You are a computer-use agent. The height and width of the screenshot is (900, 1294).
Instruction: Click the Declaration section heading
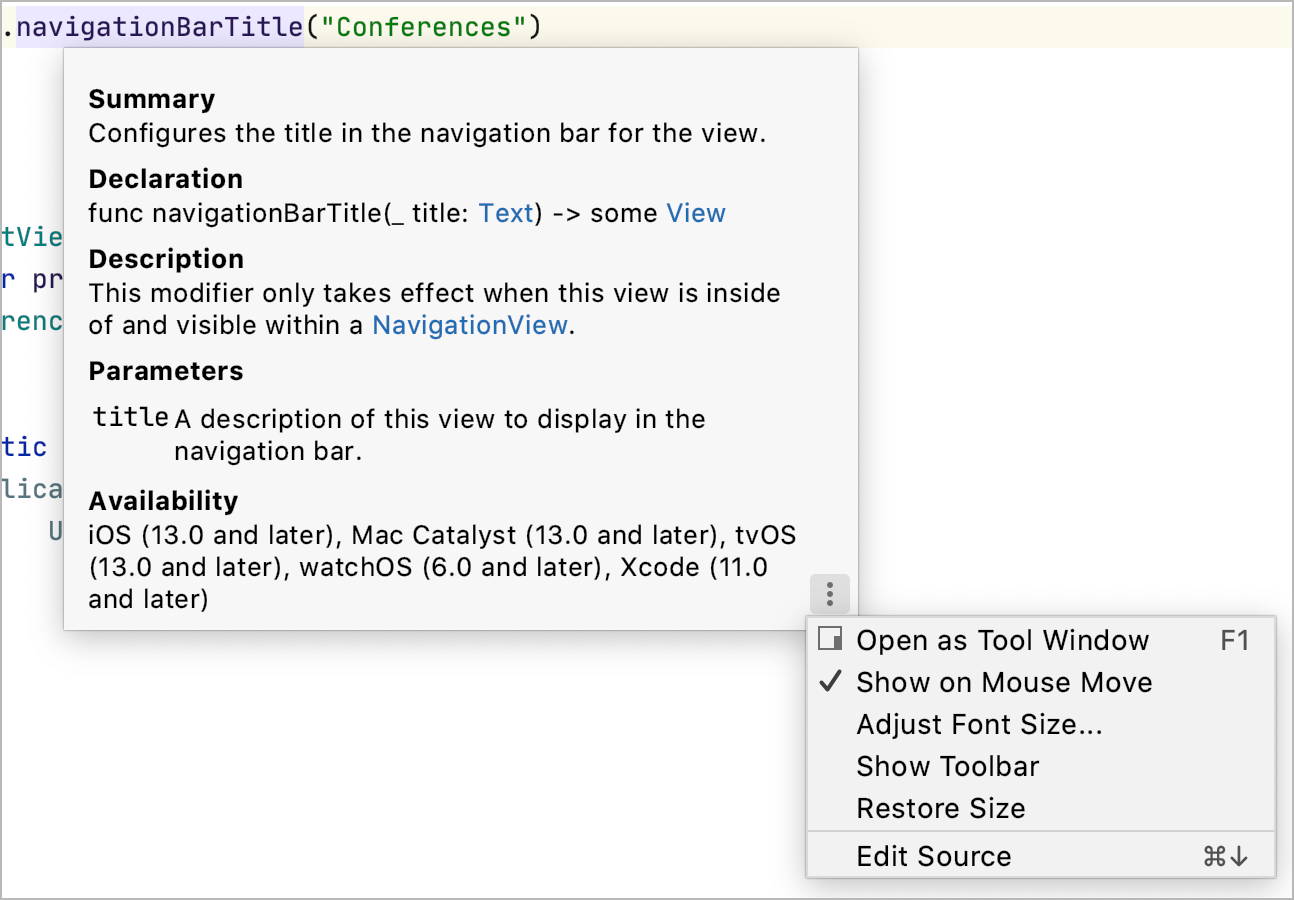coord(165,179)
